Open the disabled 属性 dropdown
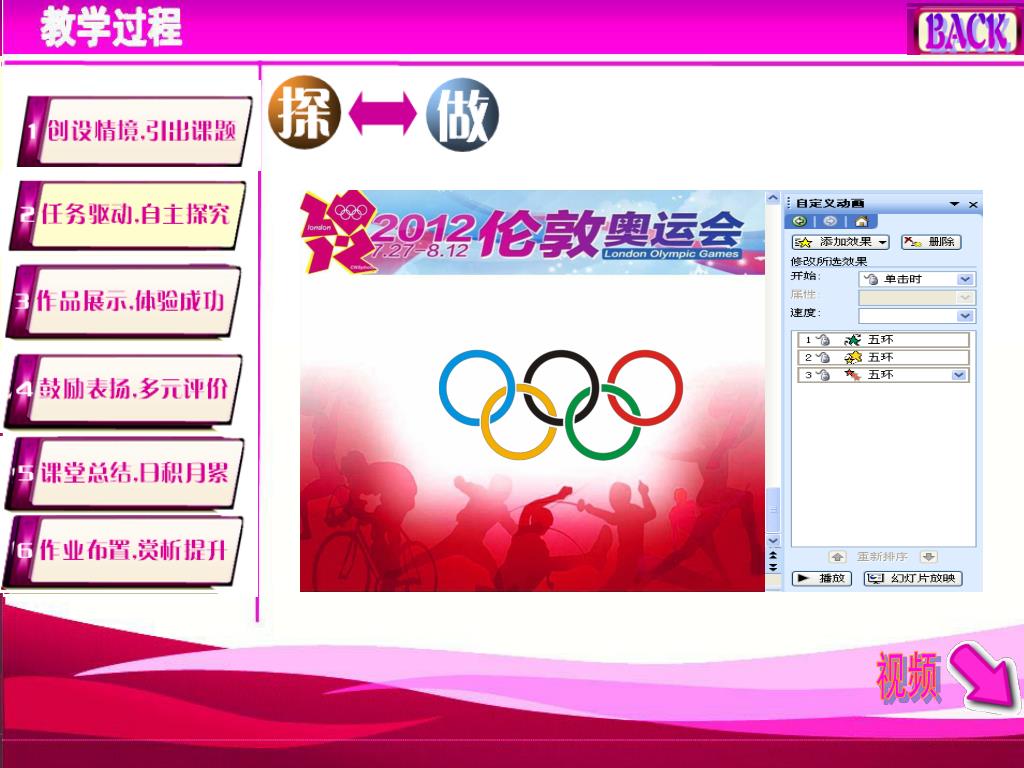Viewport: 1024px width, 768px height. coord(917,298)
